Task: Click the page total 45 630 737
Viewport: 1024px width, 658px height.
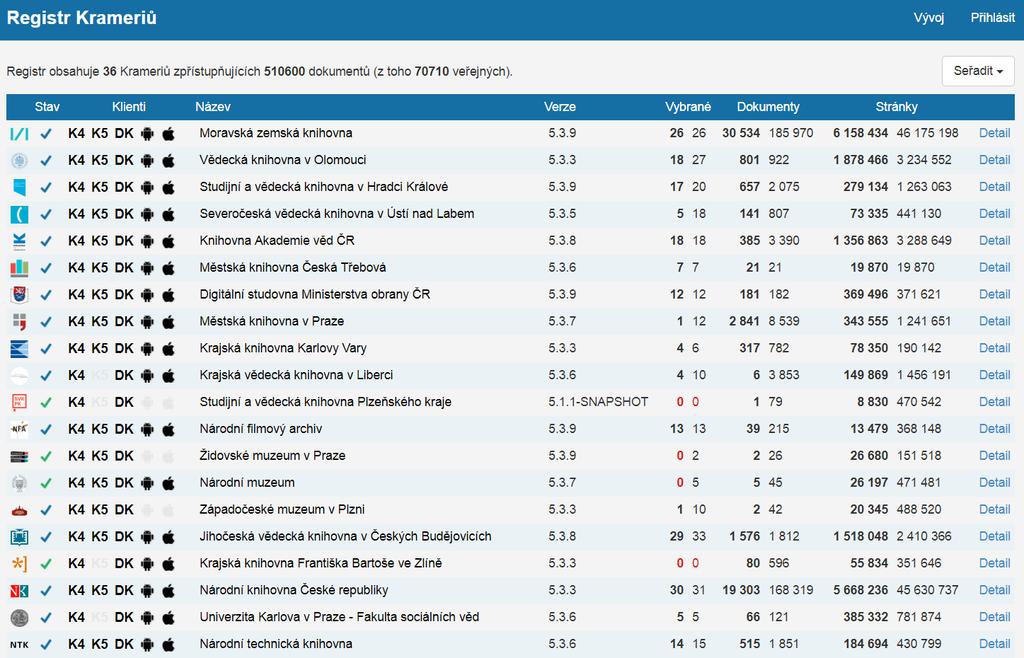Action: click(927, 591)
